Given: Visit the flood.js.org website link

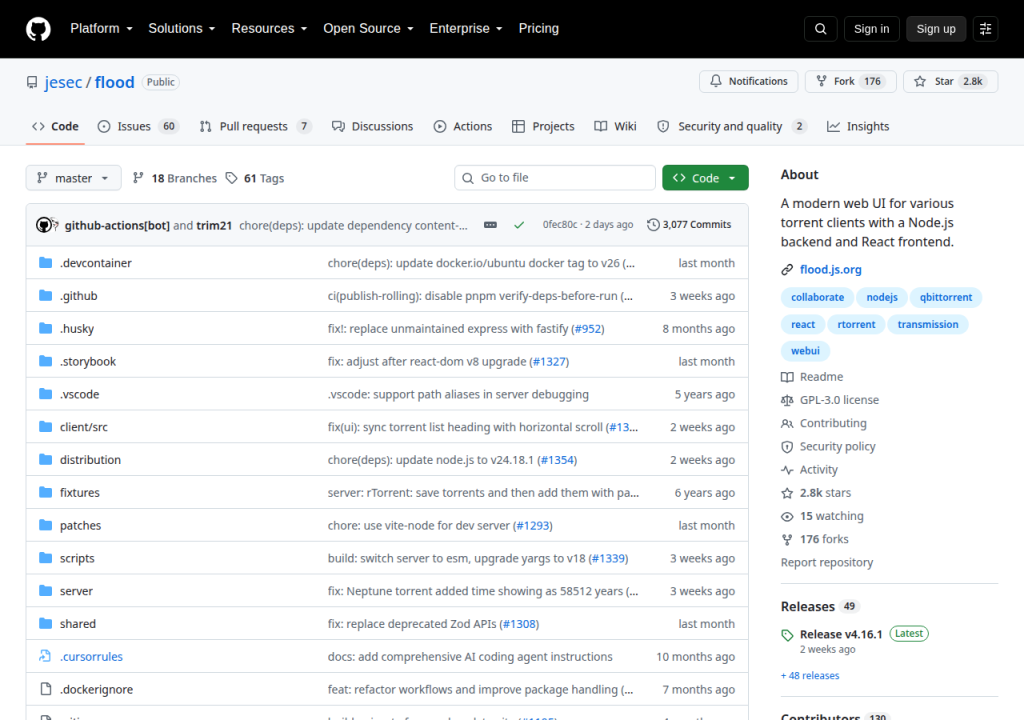Looking at the screenshot, I should (x=830, y=270).
